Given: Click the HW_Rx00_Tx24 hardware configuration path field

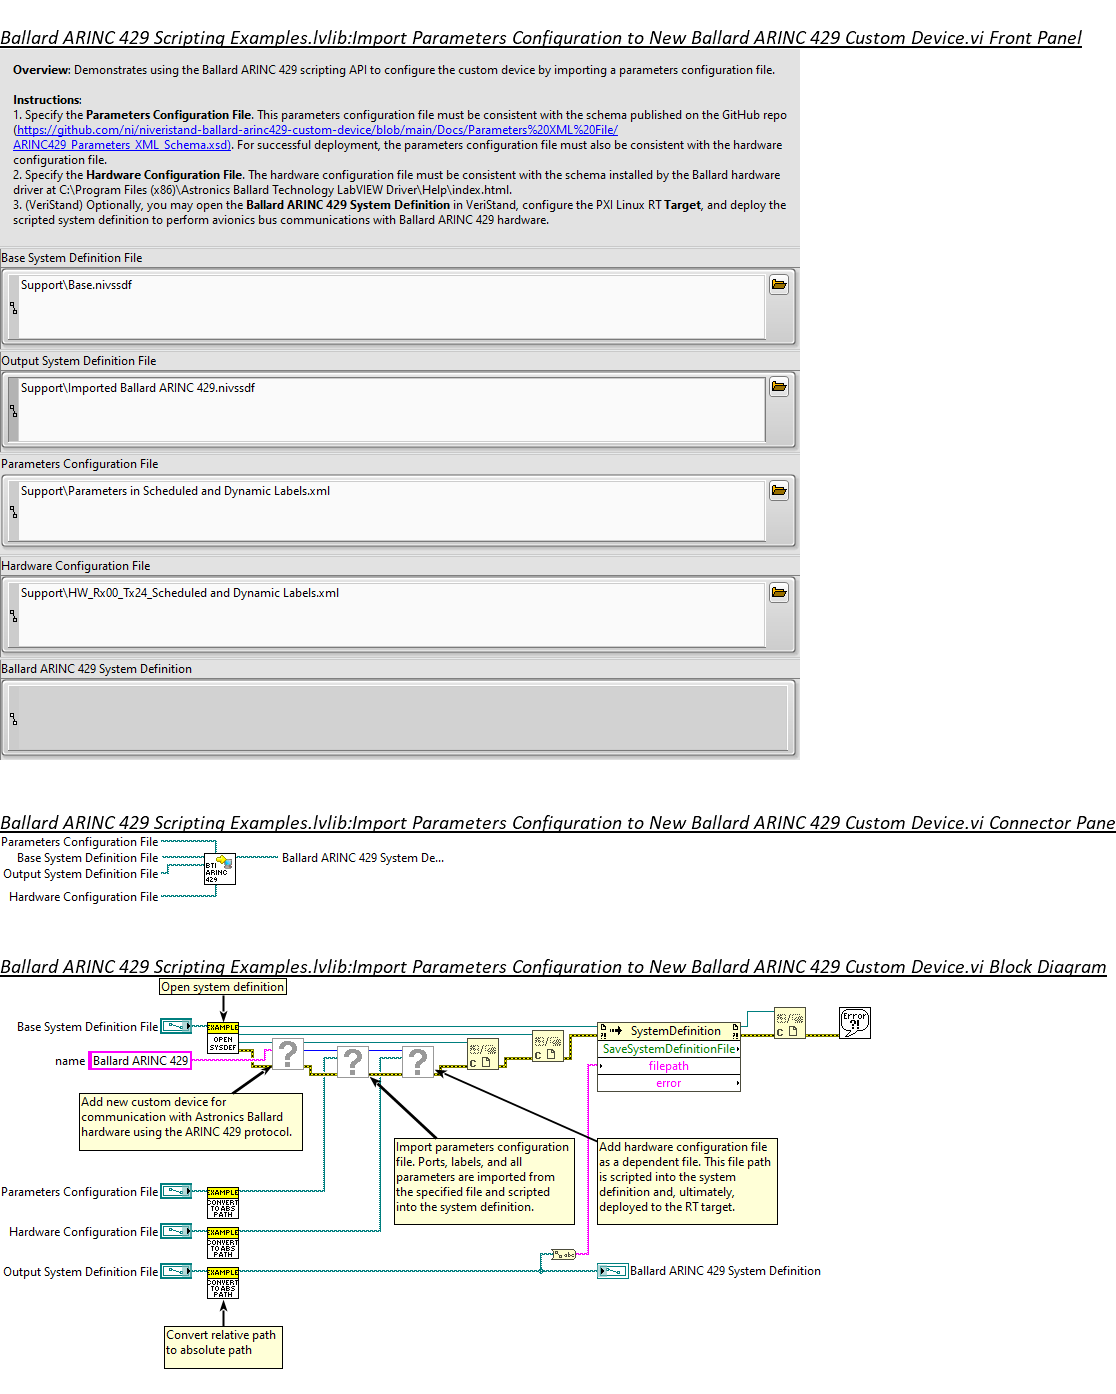Looking at the screenshot, I should [x=392, y=615].
